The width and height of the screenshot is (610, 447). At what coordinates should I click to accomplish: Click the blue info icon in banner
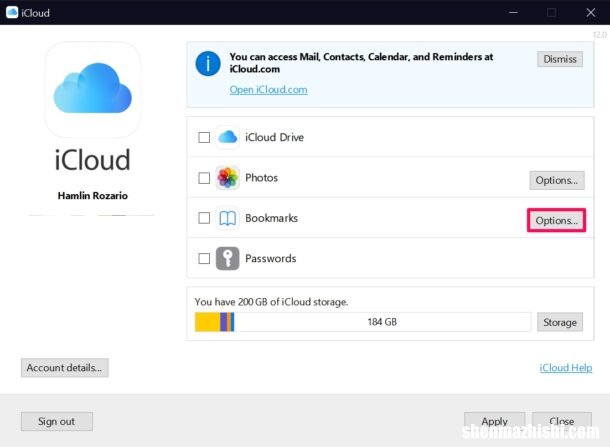click(x=208, y=65)
